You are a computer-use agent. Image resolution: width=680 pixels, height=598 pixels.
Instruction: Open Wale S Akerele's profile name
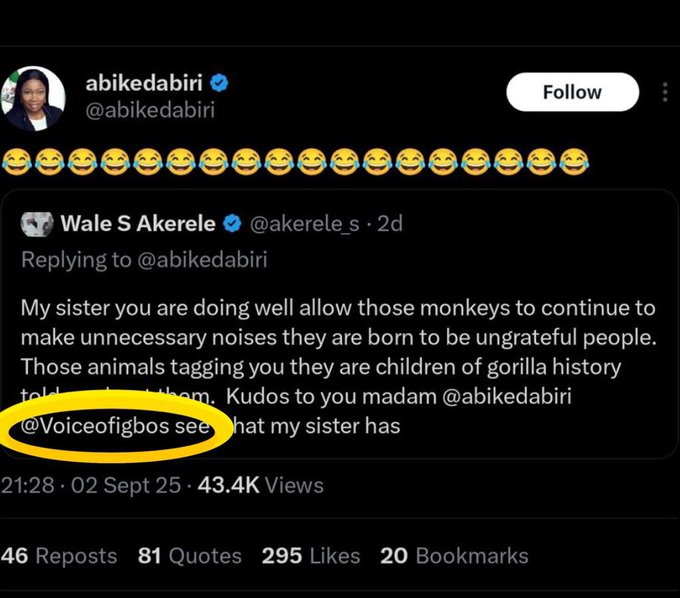pyautogui.click(x=137, y=223)
